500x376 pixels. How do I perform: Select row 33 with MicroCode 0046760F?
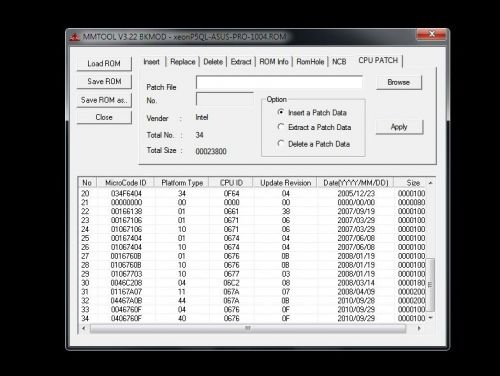pos(253,309)
